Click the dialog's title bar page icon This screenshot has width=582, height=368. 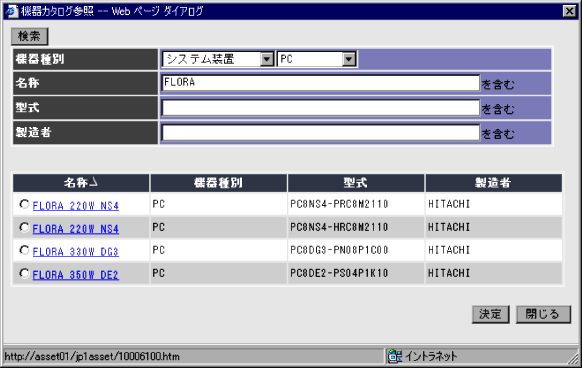click(x=12, y=11)
